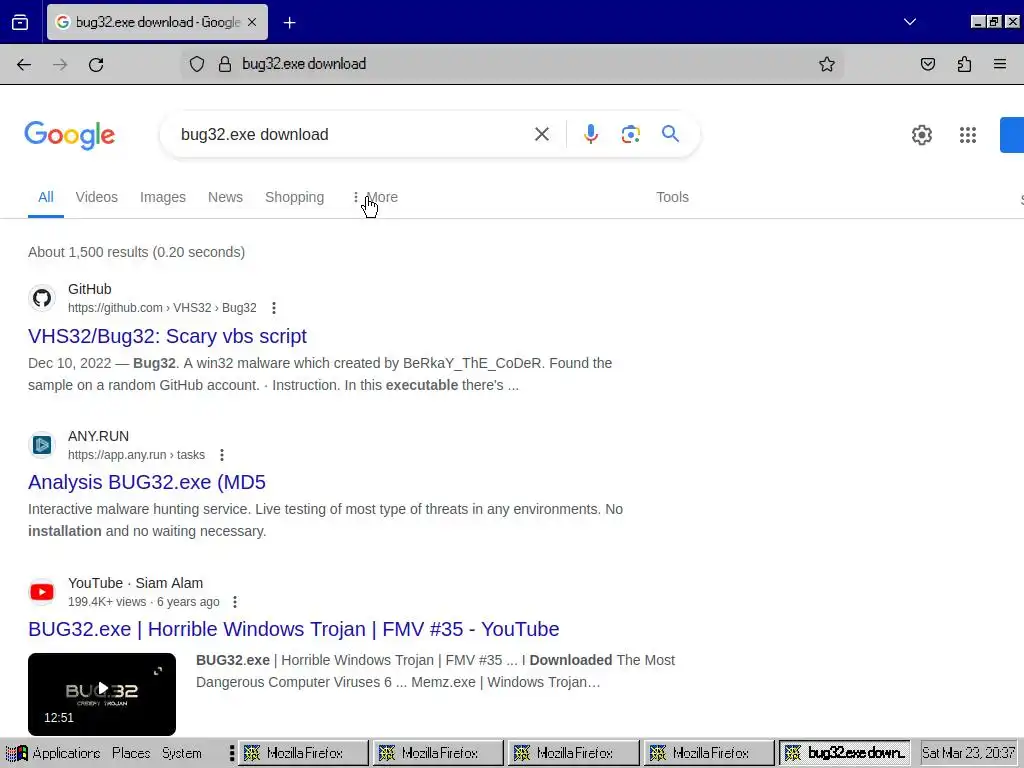Go back to the previous page
Screen dimensions: 1024x768
pyautogui.click(x=24, y=64)
